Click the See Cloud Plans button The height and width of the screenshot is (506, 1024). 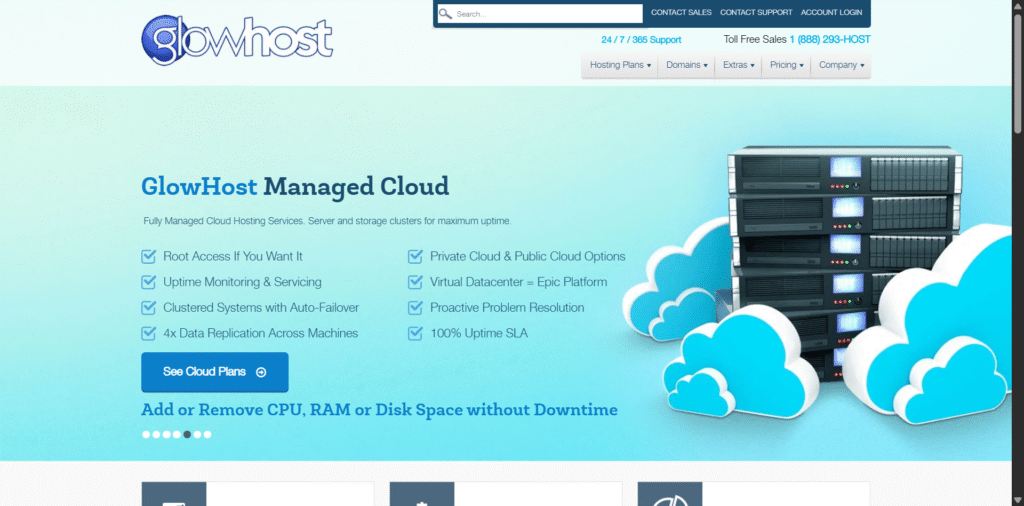215,372
